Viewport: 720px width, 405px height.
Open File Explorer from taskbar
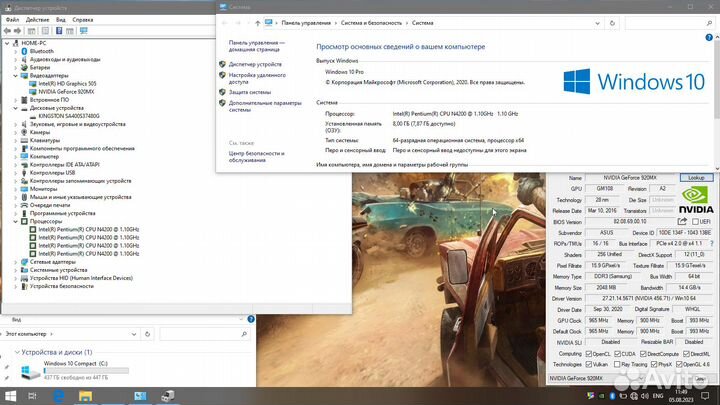(85, 396)
